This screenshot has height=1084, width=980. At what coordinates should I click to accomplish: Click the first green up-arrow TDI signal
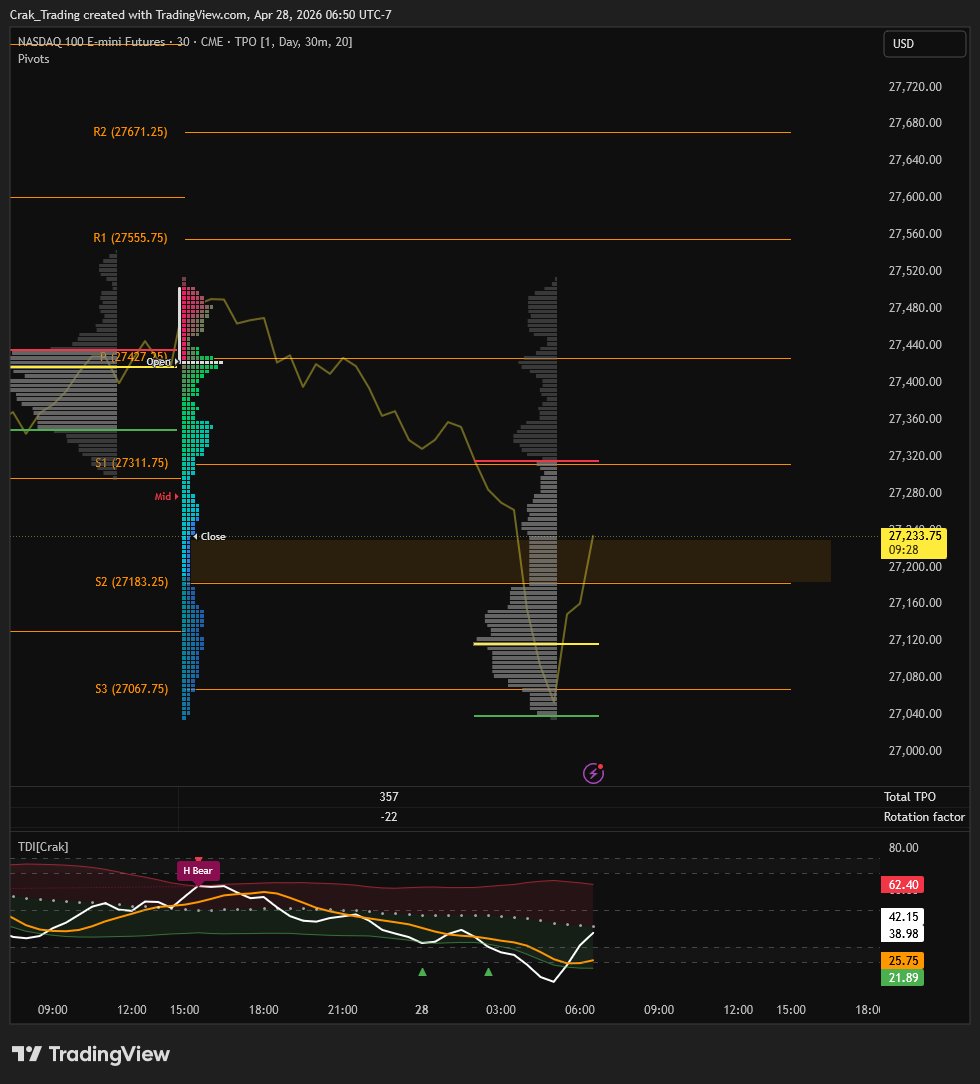(x=422, y=972)
